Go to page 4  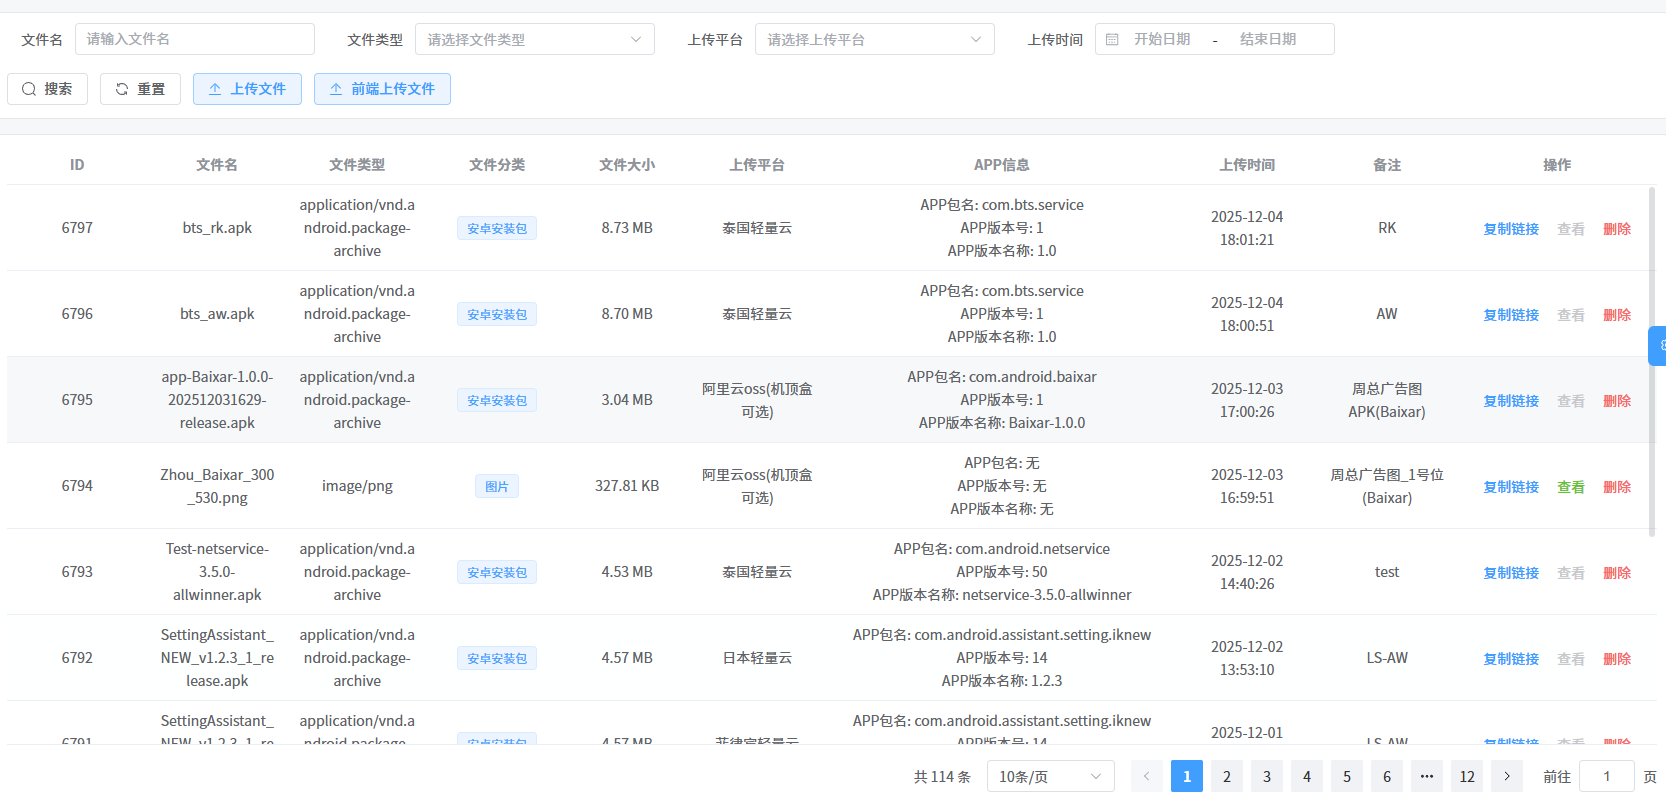(x=1307, y=776)
